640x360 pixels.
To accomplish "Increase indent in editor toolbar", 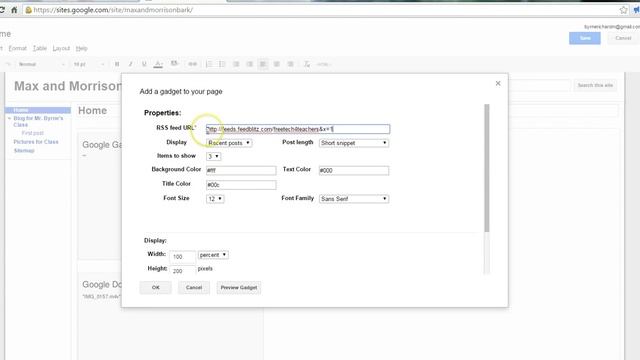I will pyautogui.click(x=249, y=64).
